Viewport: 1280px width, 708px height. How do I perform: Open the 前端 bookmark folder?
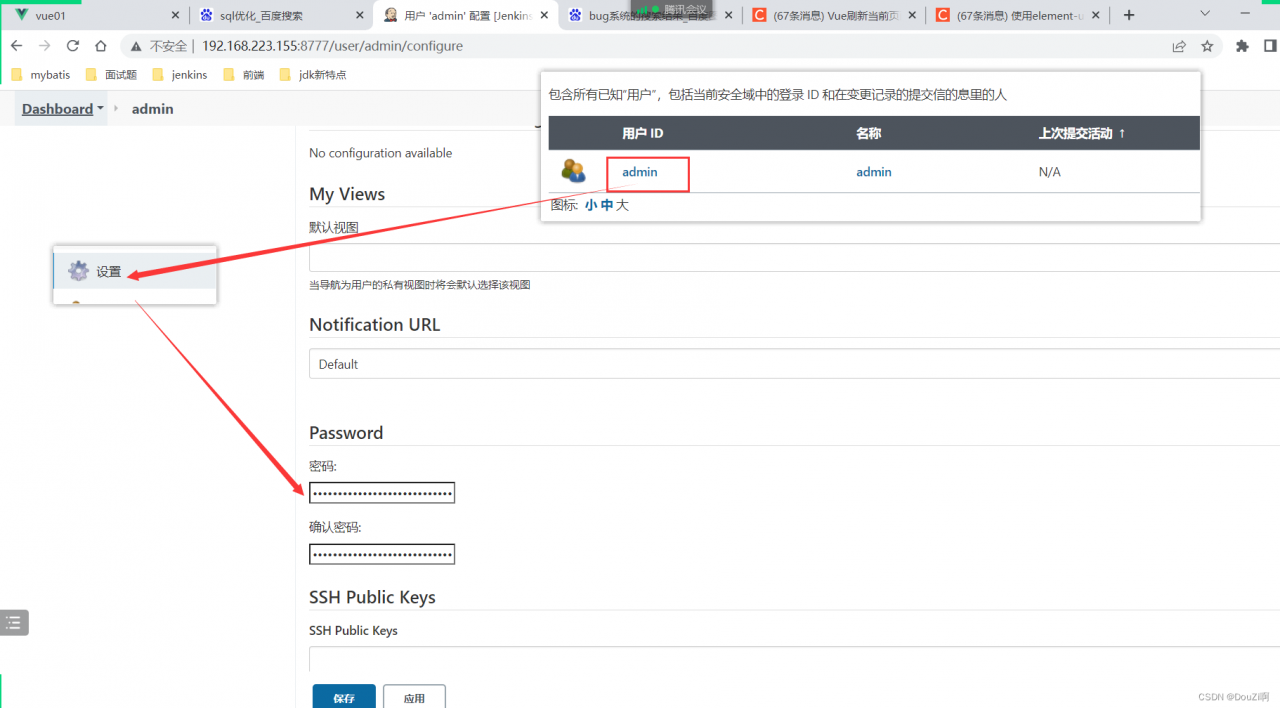pos(244,75)
